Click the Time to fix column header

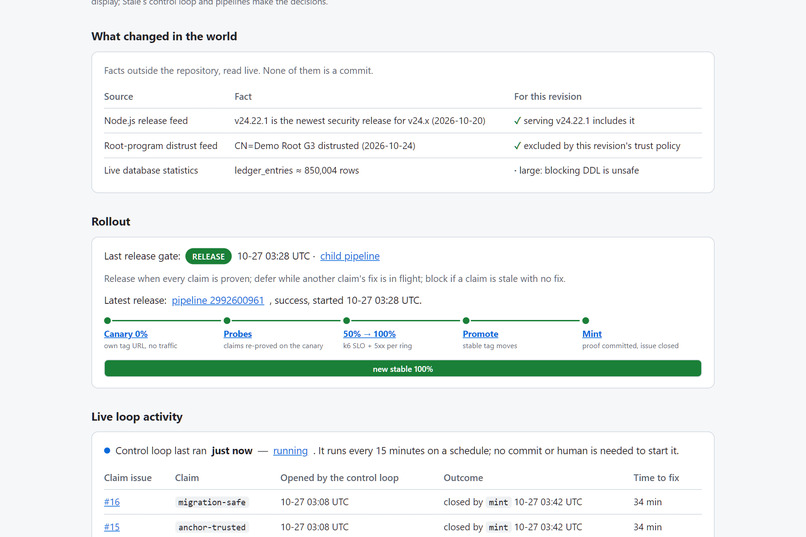coord(656,478)
